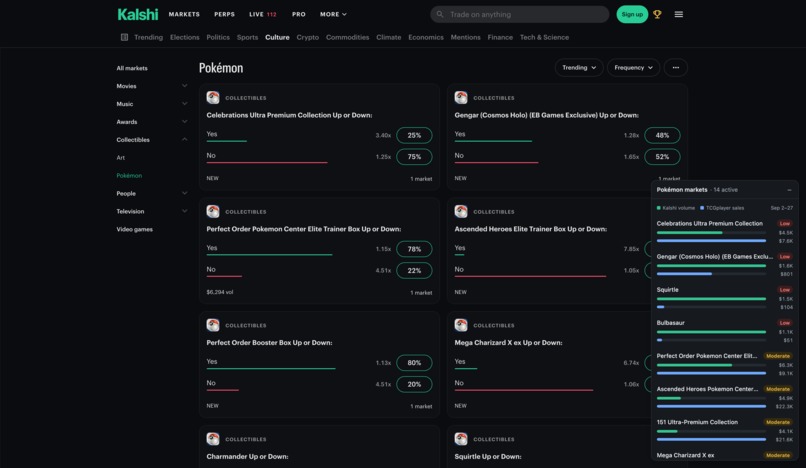The image size is (806, 468).
Task: Buy Yes 78% on Perfect Order Elite Trainer Box
Action: [414, 249]
